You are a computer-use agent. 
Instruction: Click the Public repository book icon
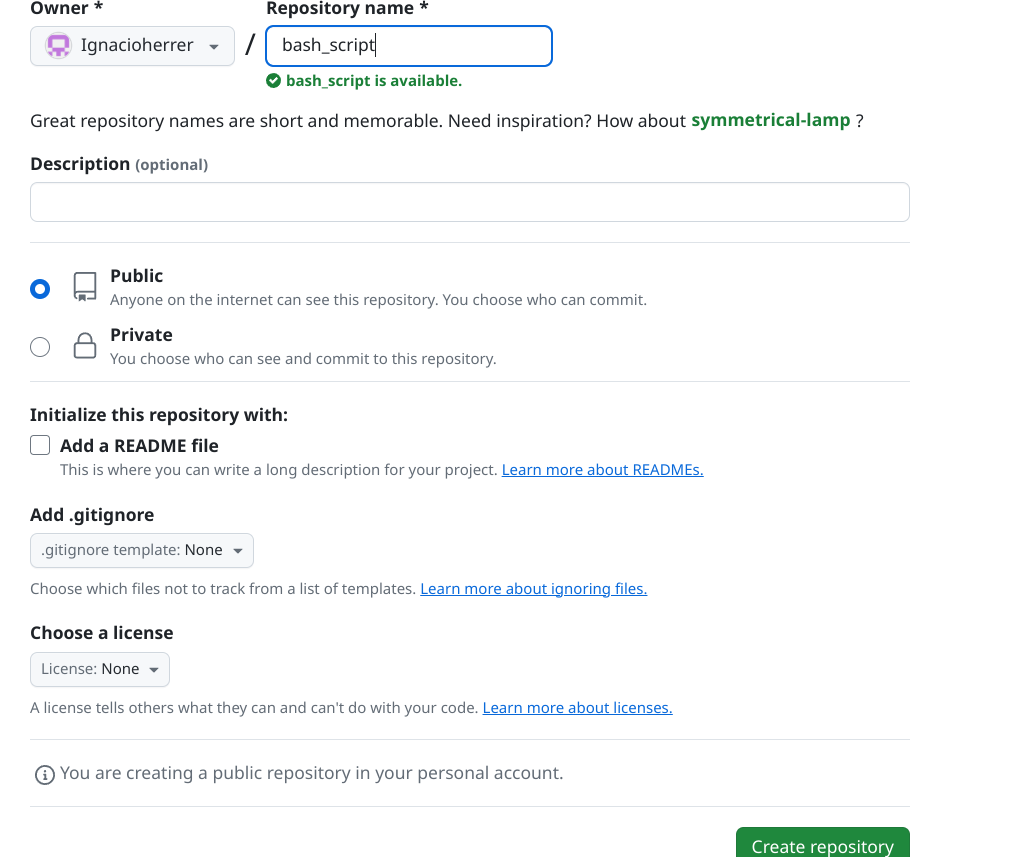(x=85, y=287)
